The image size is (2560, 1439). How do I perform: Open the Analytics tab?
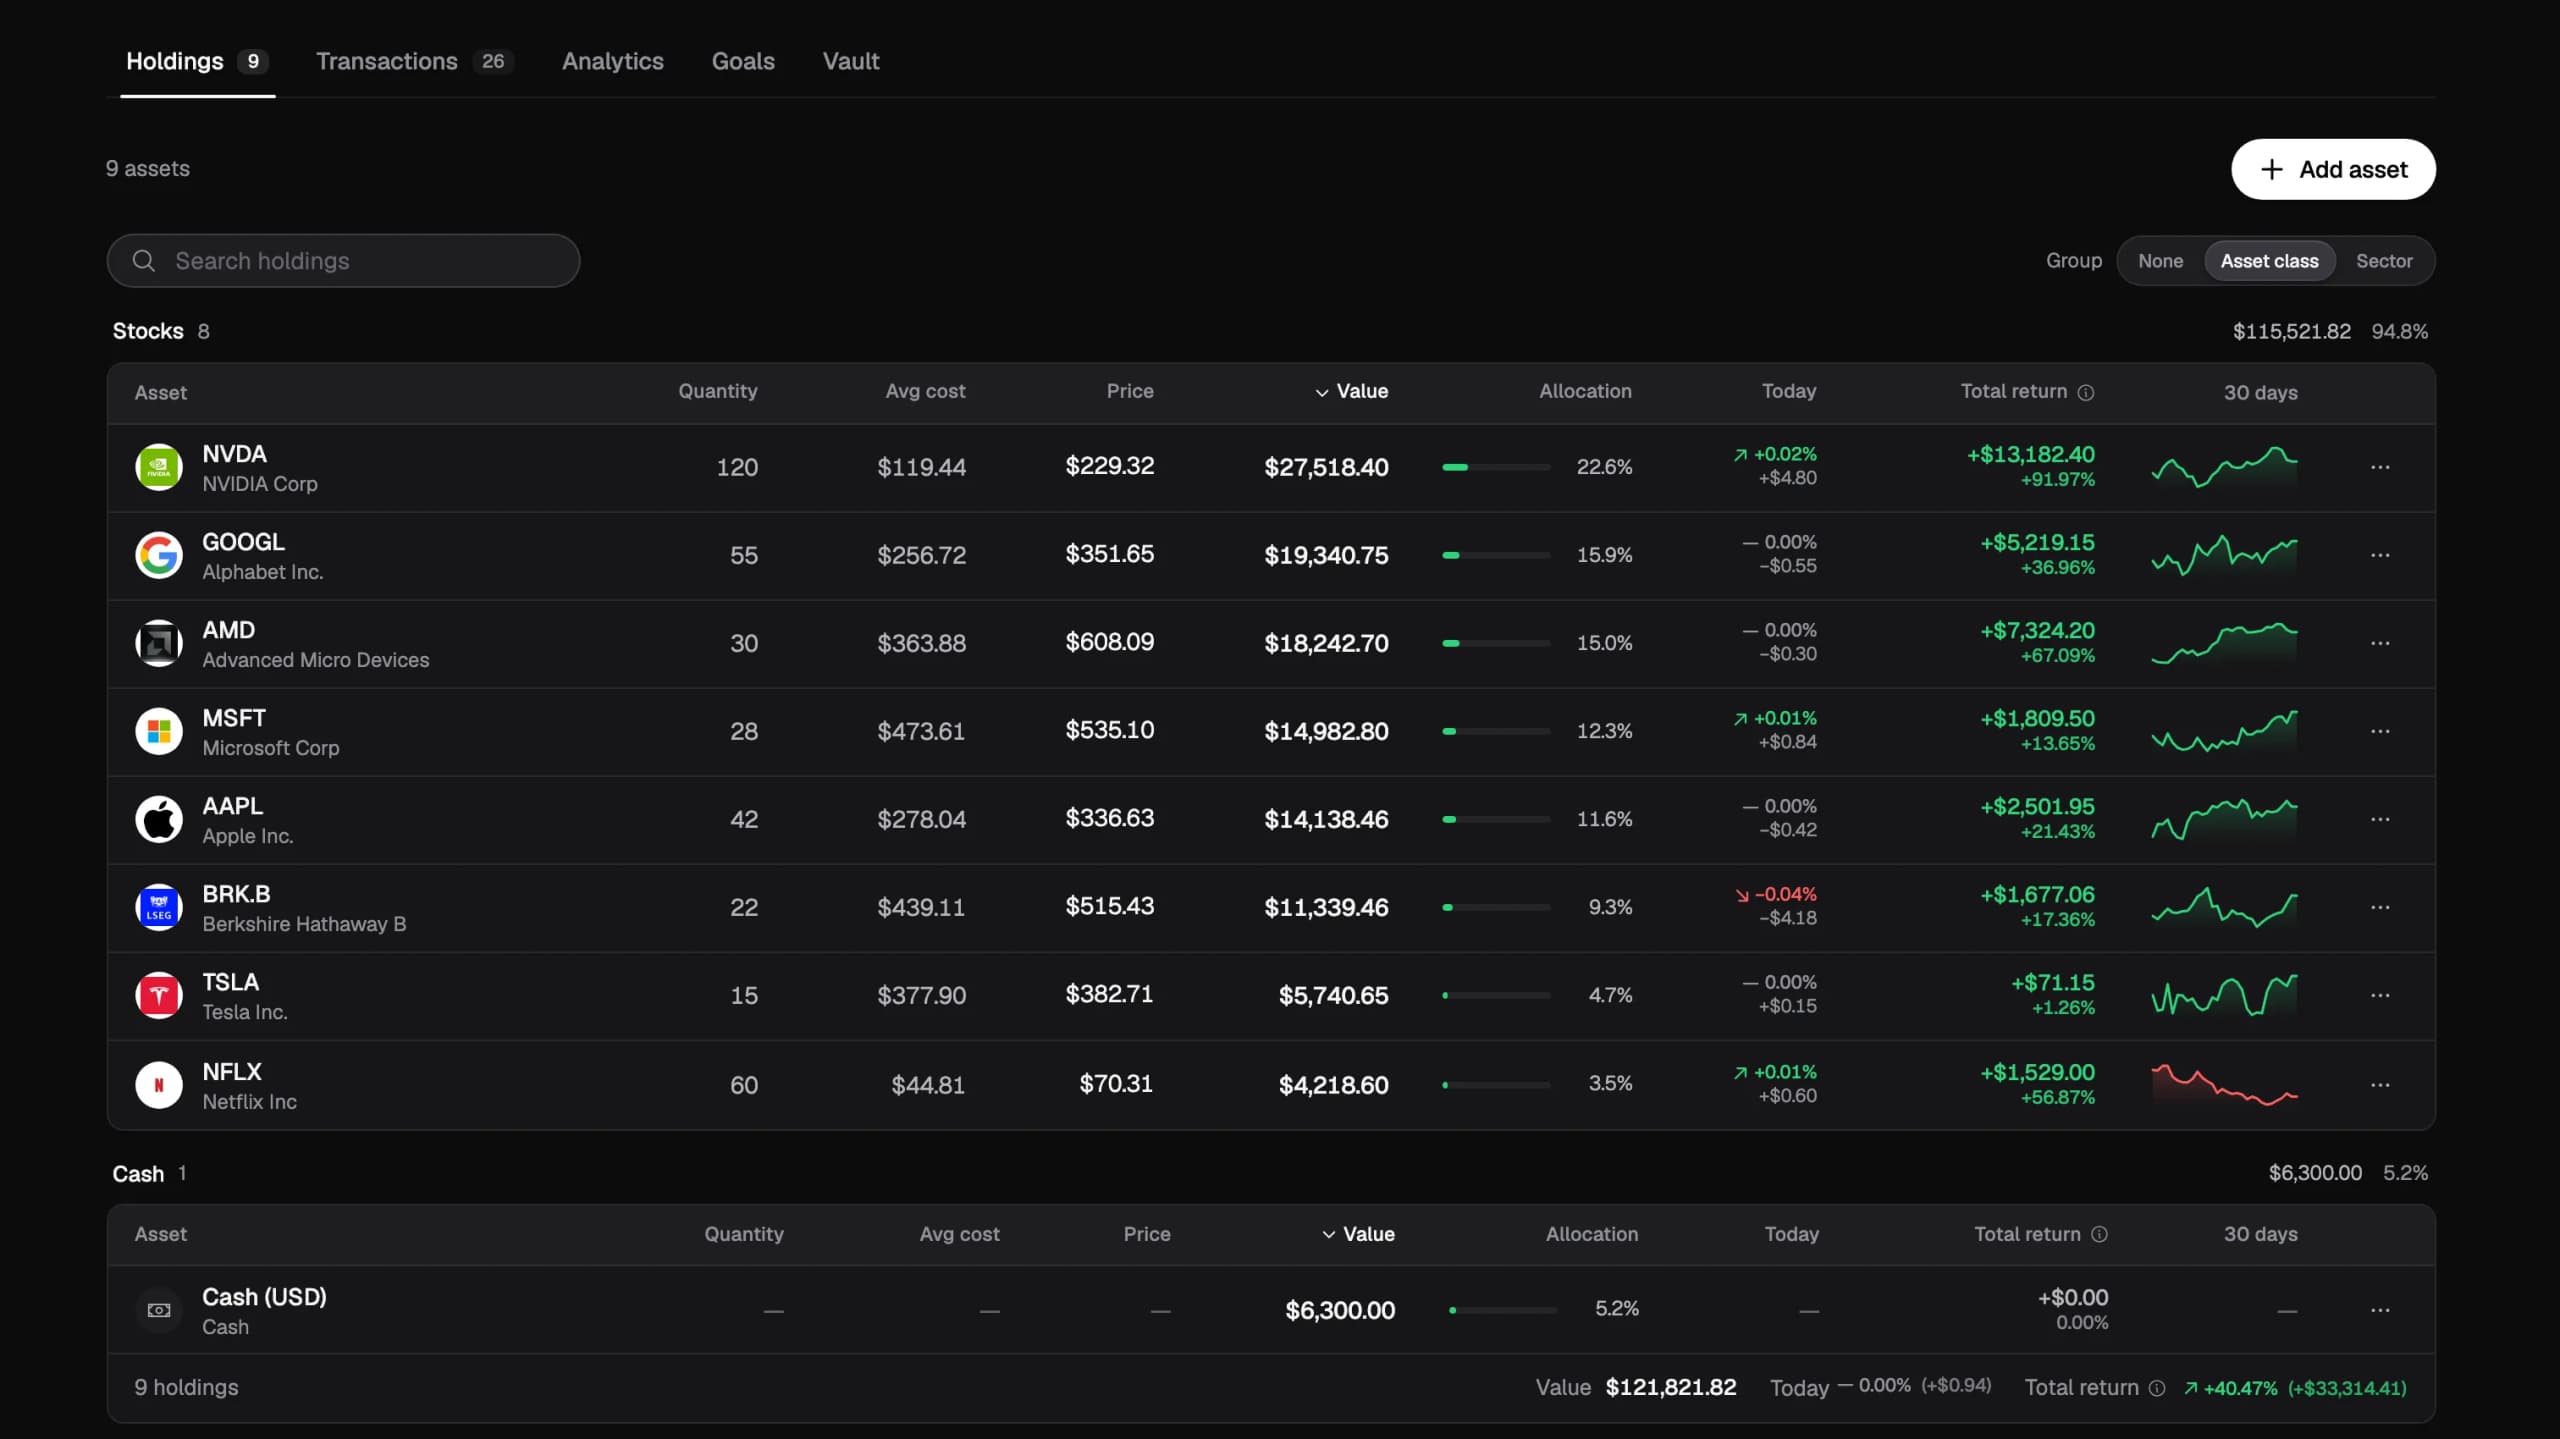coord(613,61)
